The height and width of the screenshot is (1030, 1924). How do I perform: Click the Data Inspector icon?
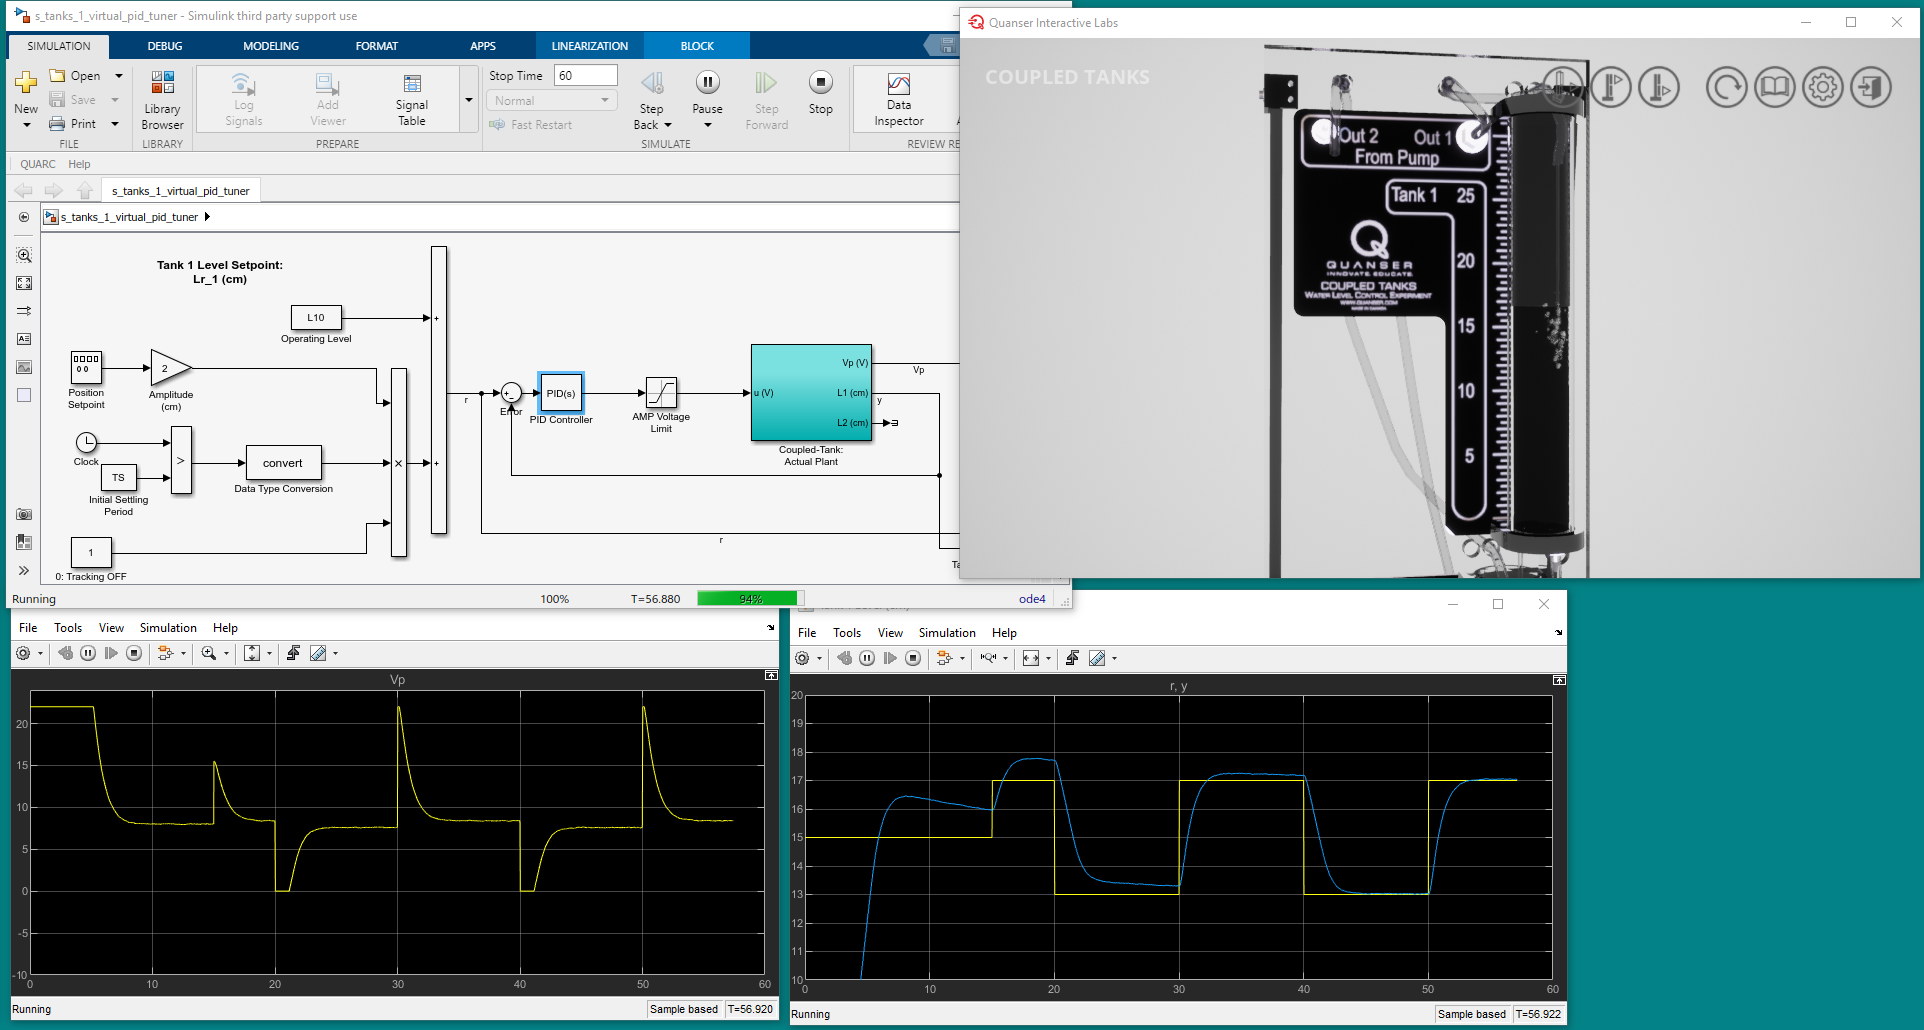coord(898,85)
